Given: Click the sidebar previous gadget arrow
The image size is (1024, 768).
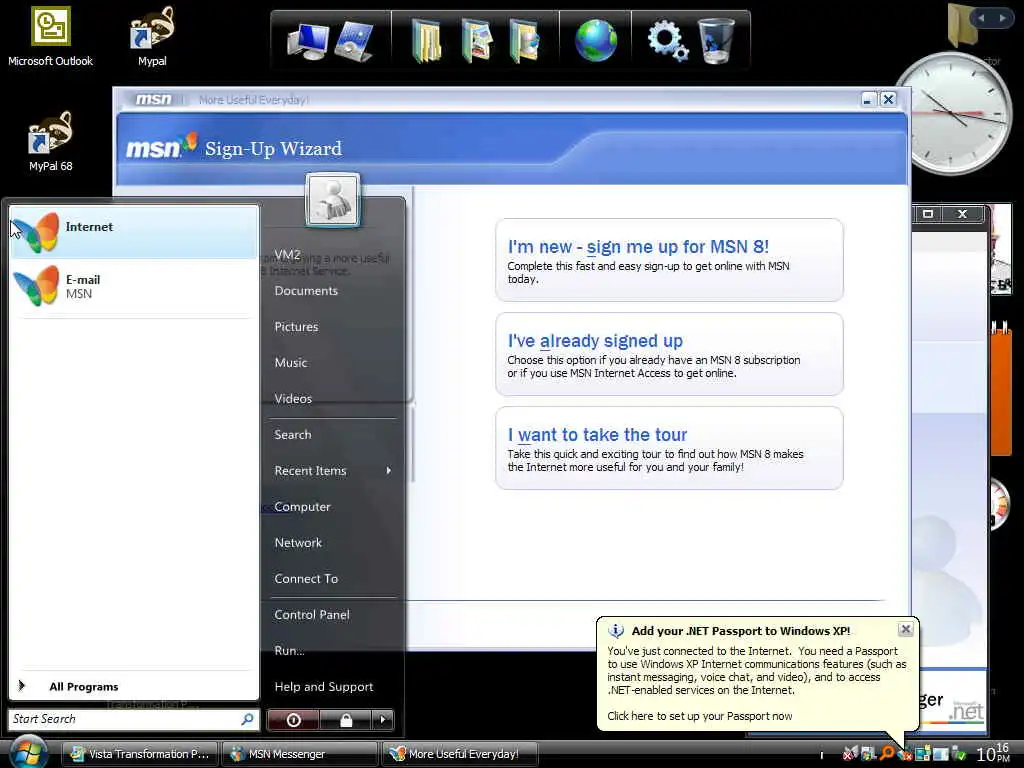Looking at the screenshot, I should 981,18.
